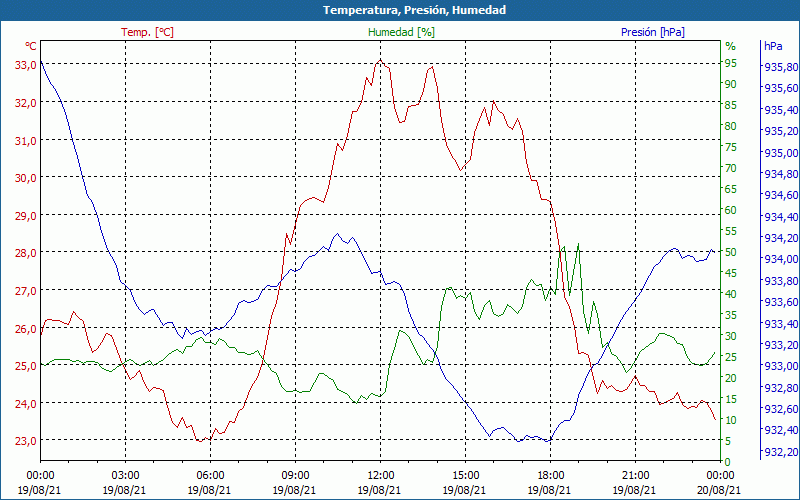
Task: Click the temperature peak at 12:00
Action: pyautogui.click(x=380, y=60)
